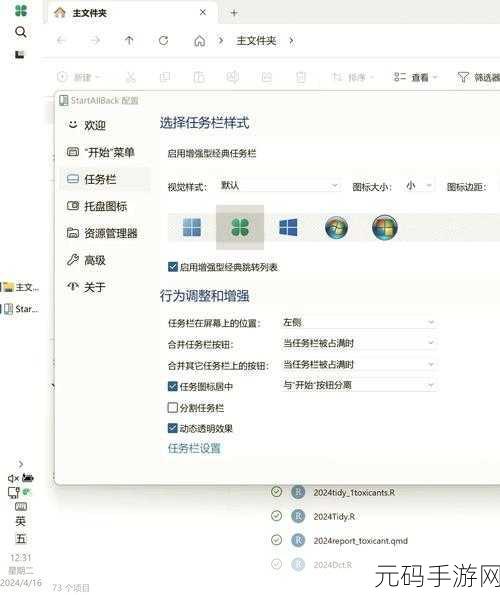This screenshot has height=595, width=500.
Task: Click 主文件夹 in the address breadcrumb
Action: pos(256,41)
